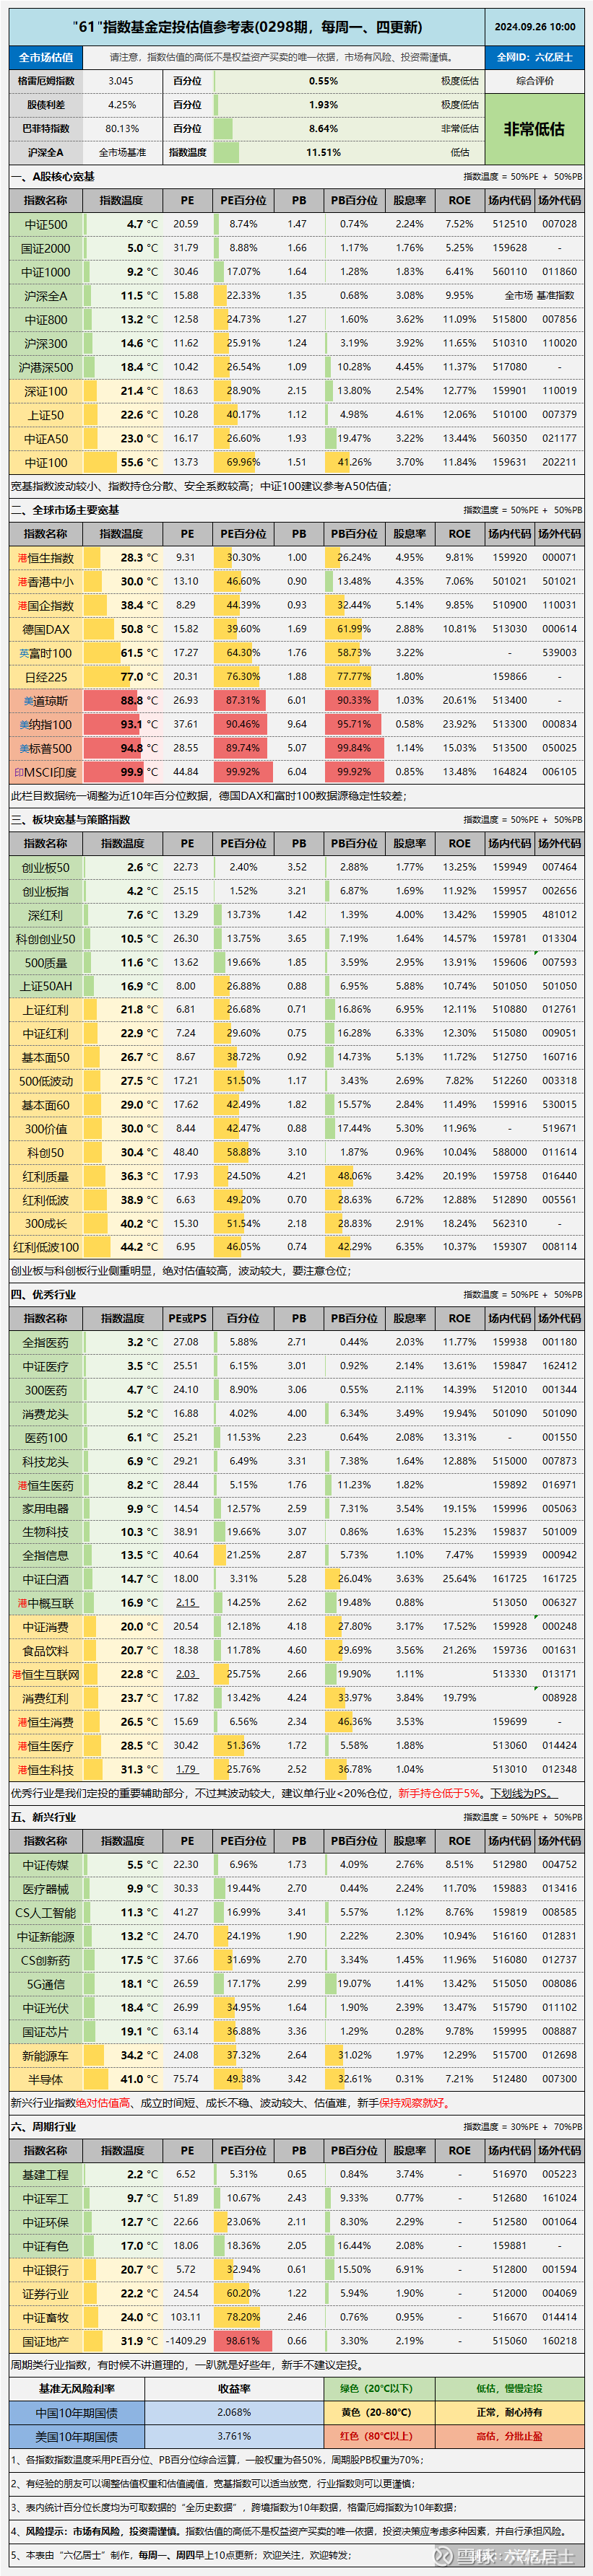
Task: Click the 中证1000 onshore code 560110
Action: (510, 272)
